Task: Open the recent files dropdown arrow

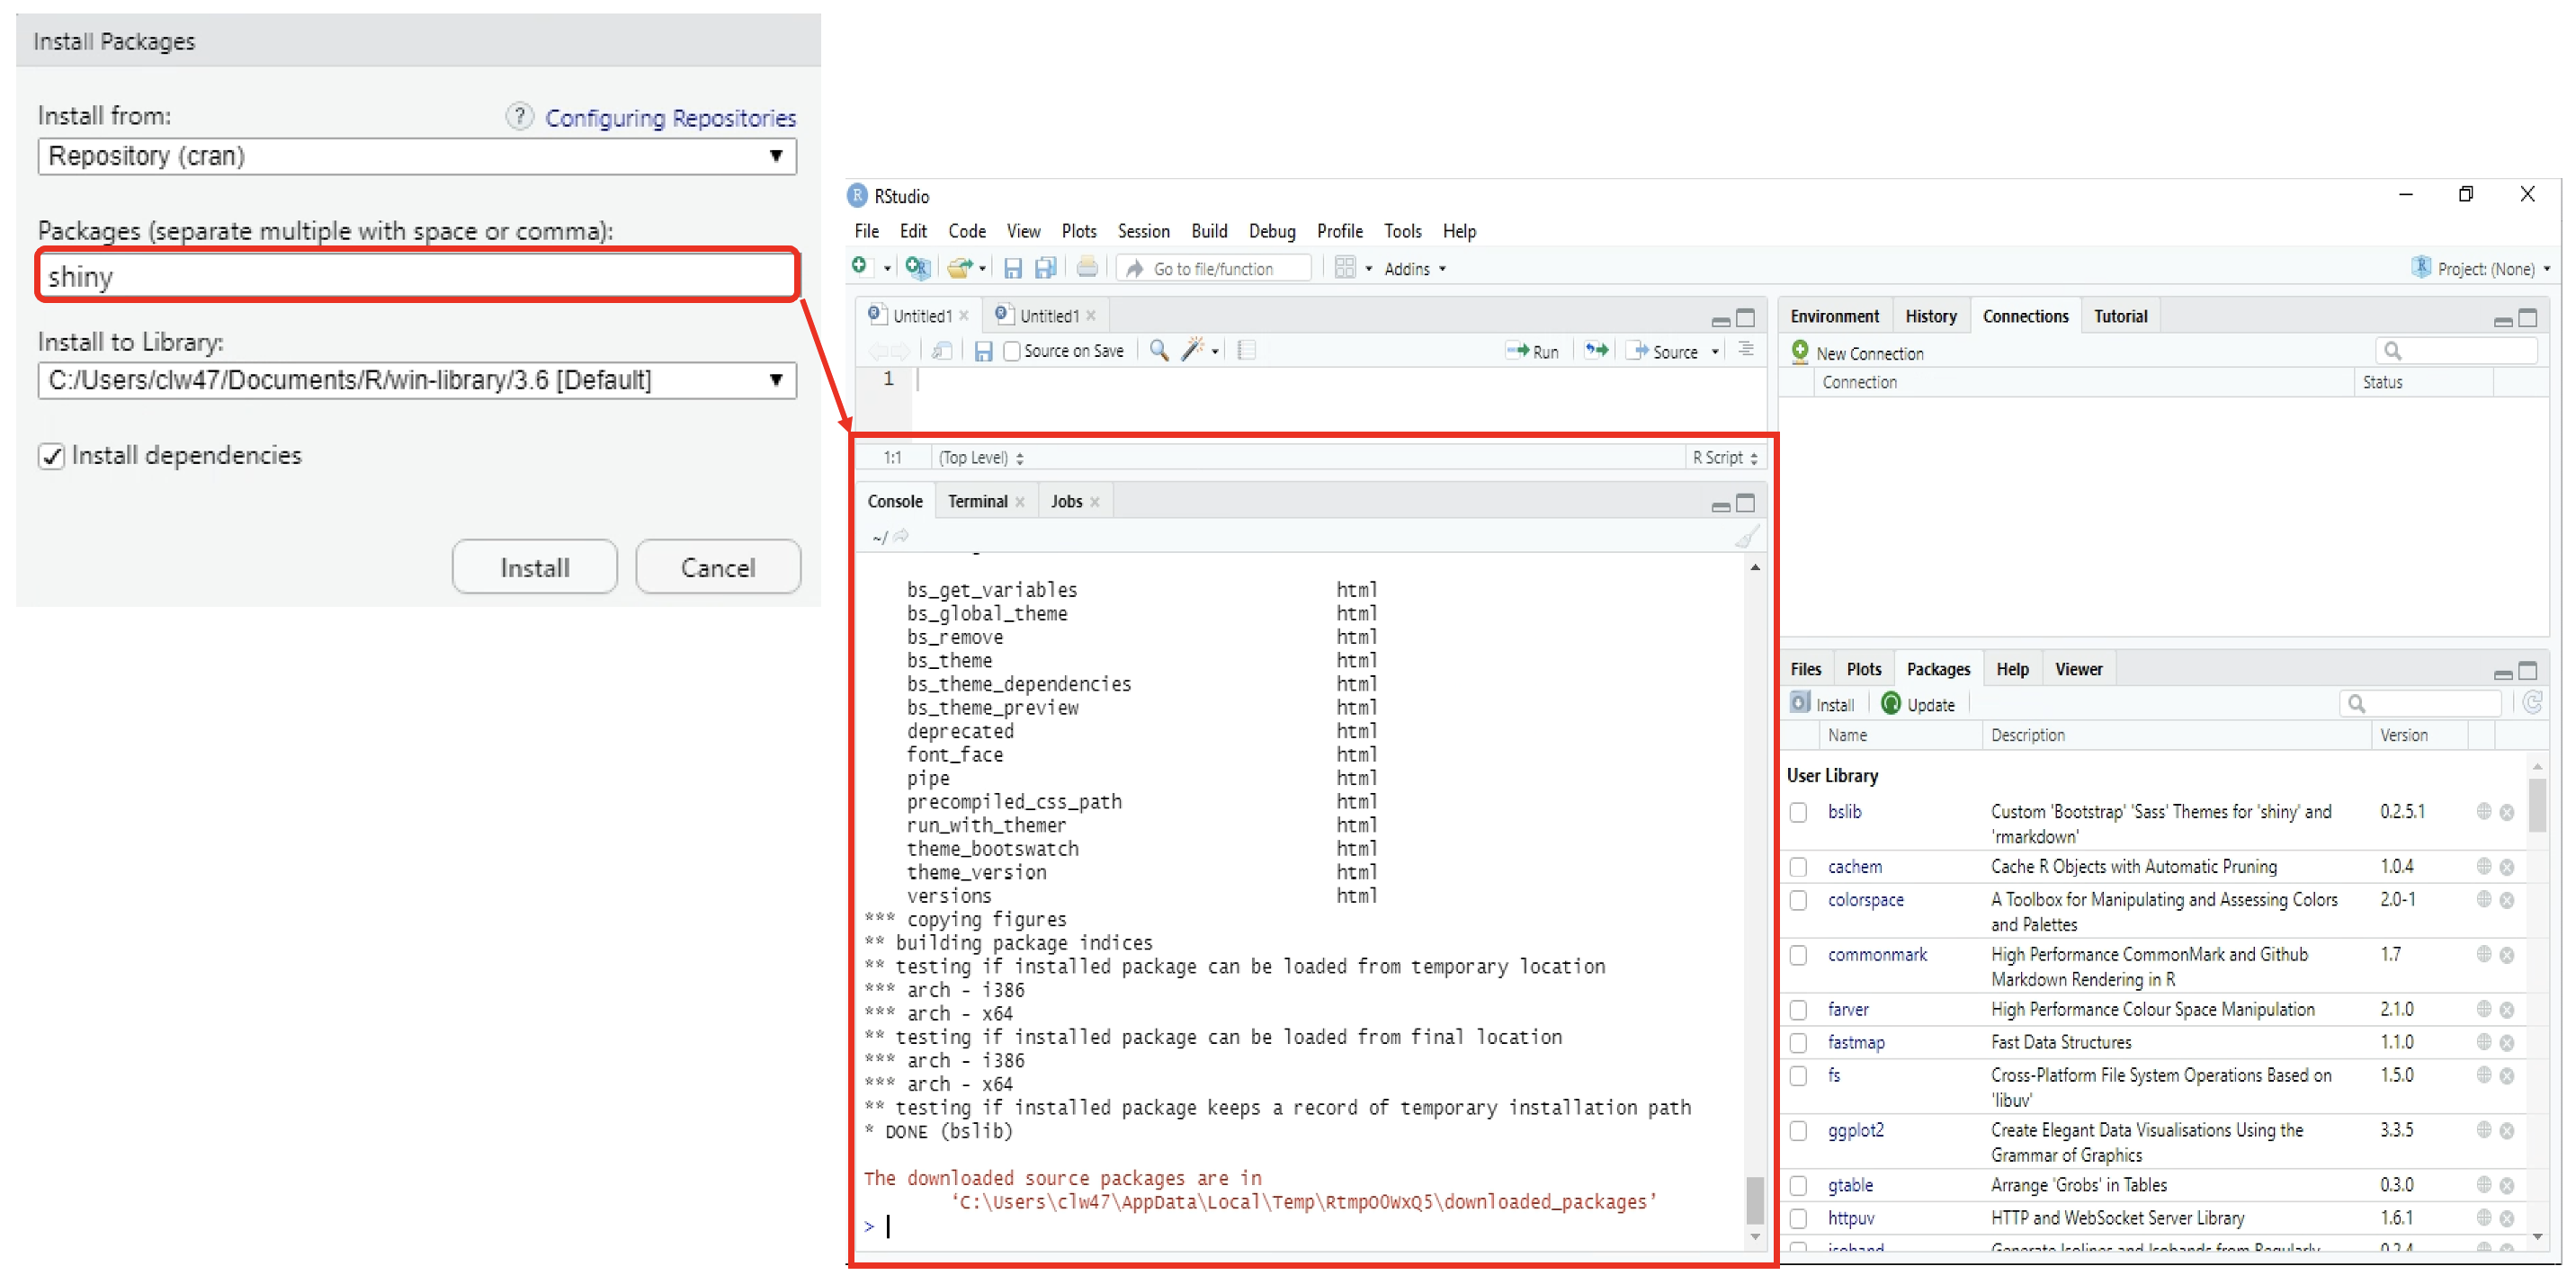Action: click(983, 269)
